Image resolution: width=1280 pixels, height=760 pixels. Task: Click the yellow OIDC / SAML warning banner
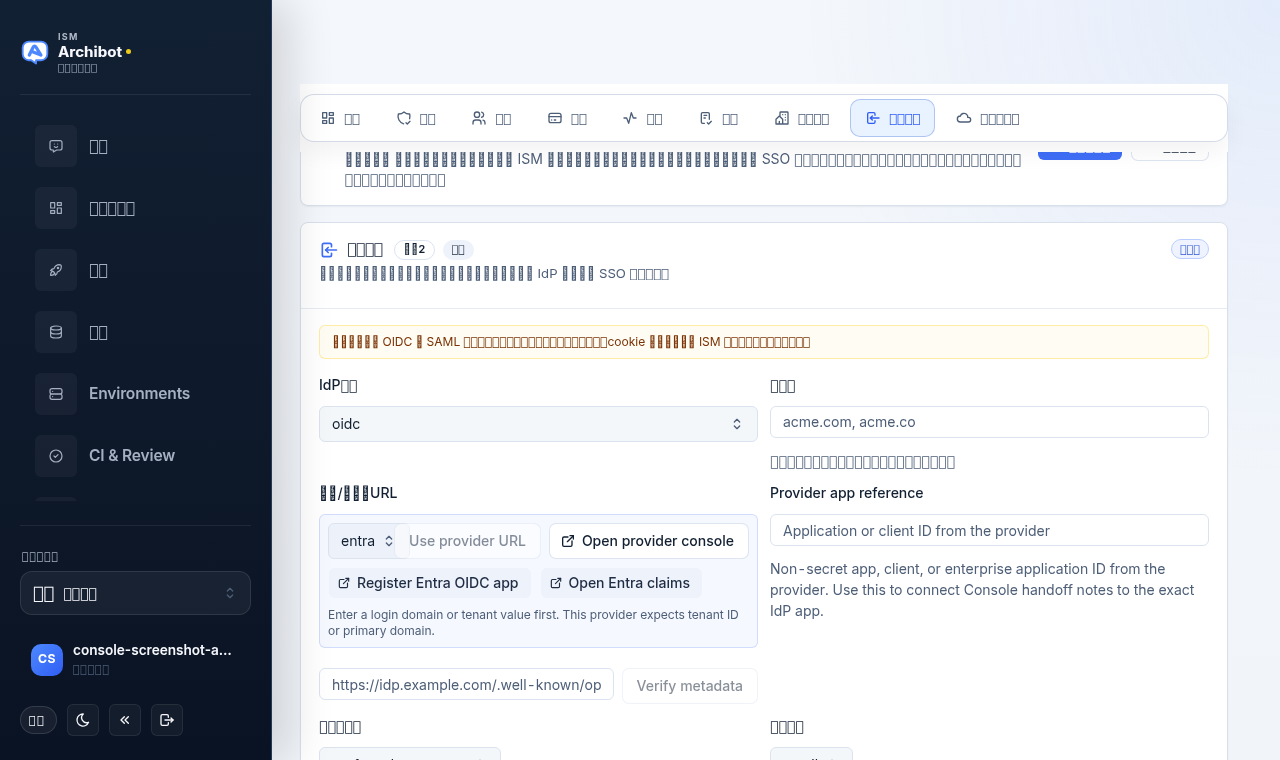click(764, 342)
